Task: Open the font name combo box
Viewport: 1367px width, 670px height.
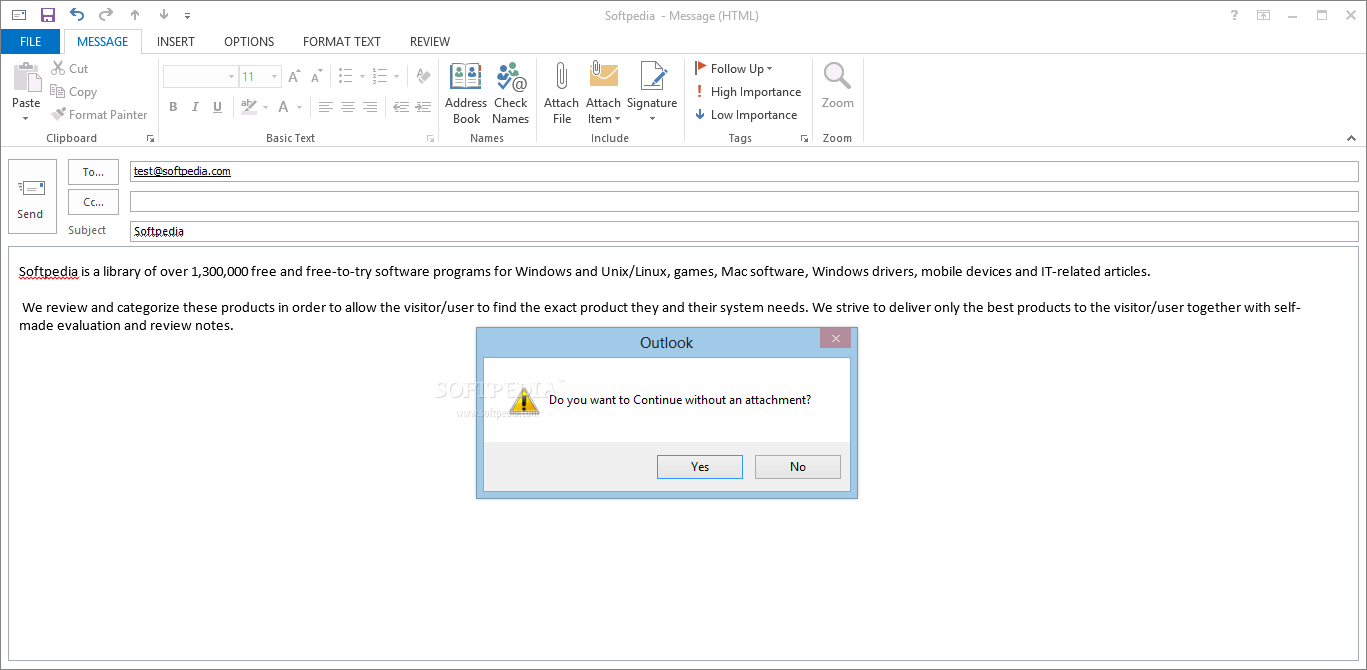Action: (x=200, y=77)
